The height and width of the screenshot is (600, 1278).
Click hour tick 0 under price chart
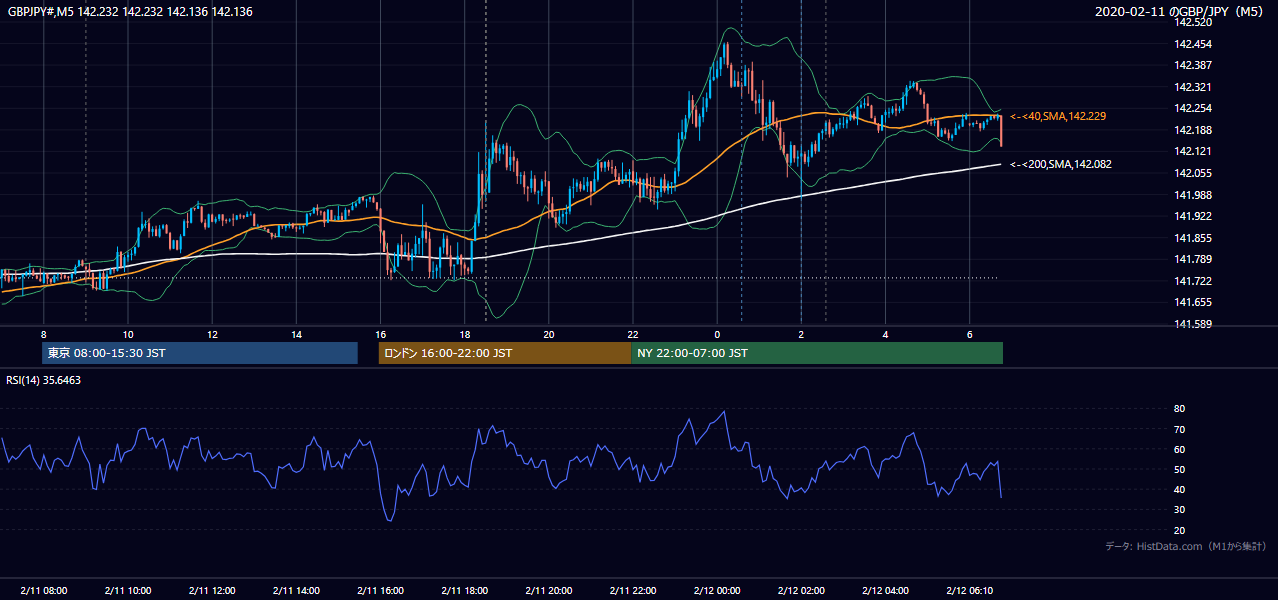717,334
